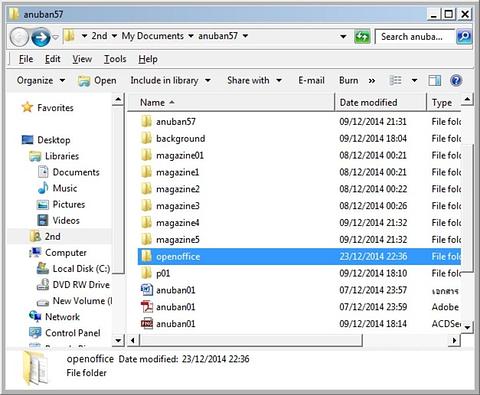This screenshot has height=395, width=480.
Task: Sort by the Name column header
Action: point(232,102)
